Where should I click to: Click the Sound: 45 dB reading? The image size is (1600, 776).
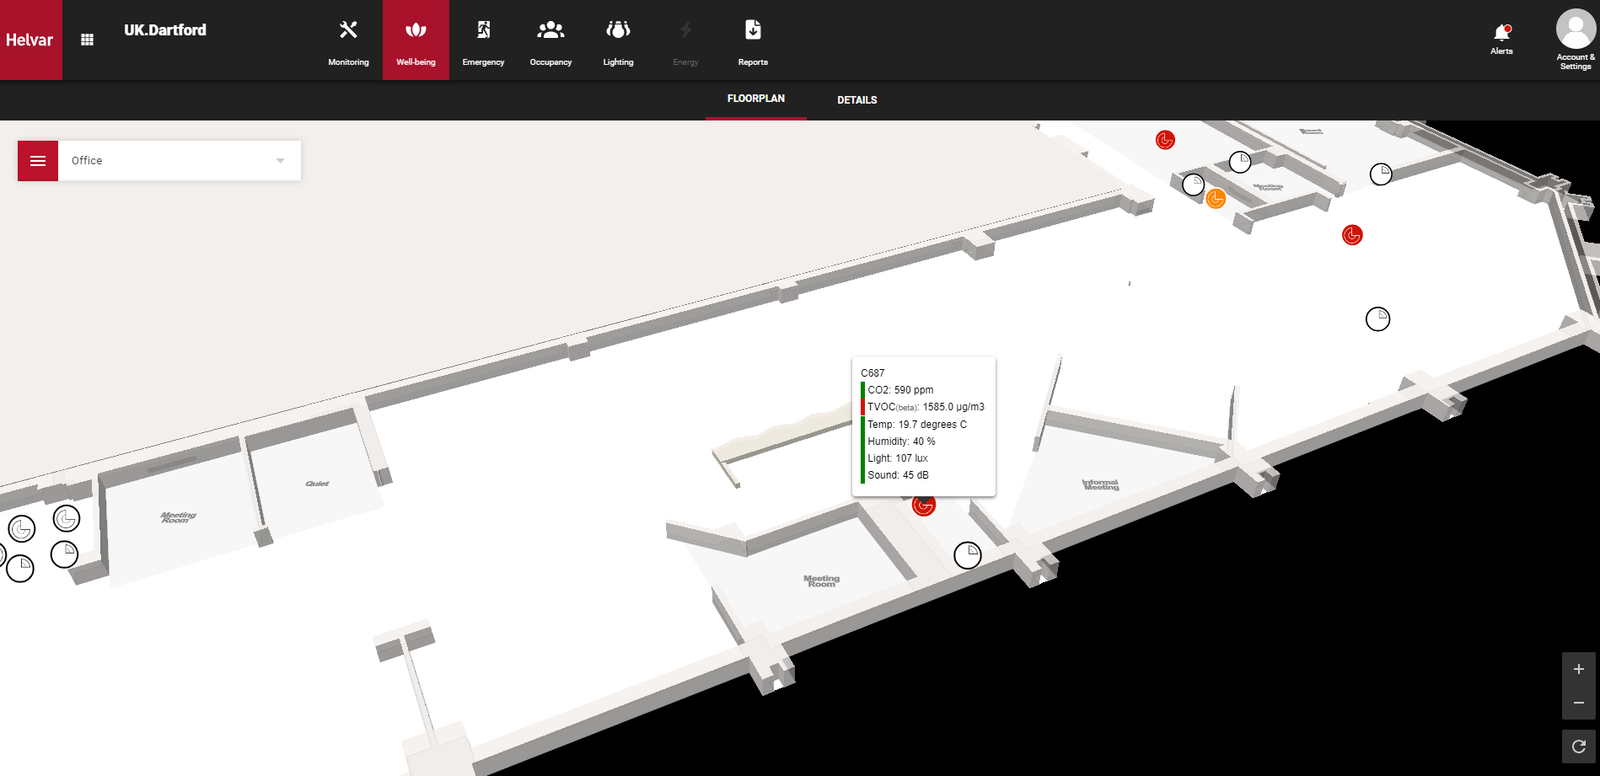[x=898, y=475]
